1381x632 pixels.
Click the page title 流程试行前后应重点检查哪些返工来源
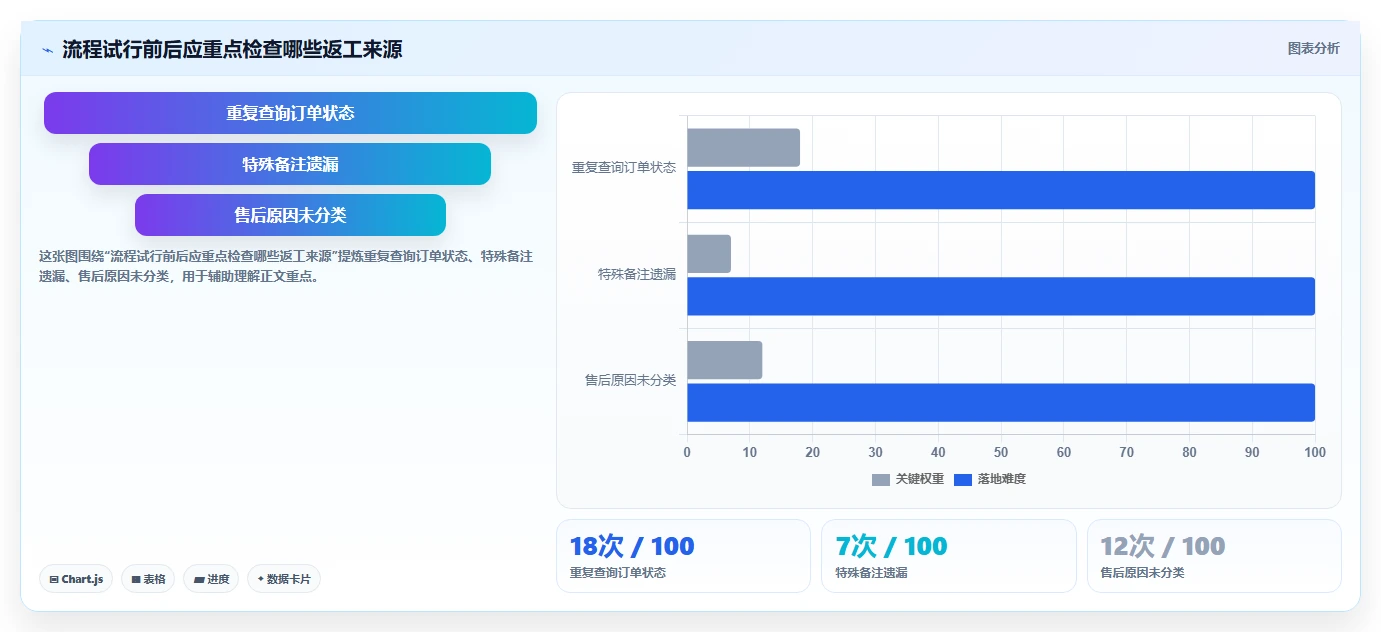click(x=232, y=49)
